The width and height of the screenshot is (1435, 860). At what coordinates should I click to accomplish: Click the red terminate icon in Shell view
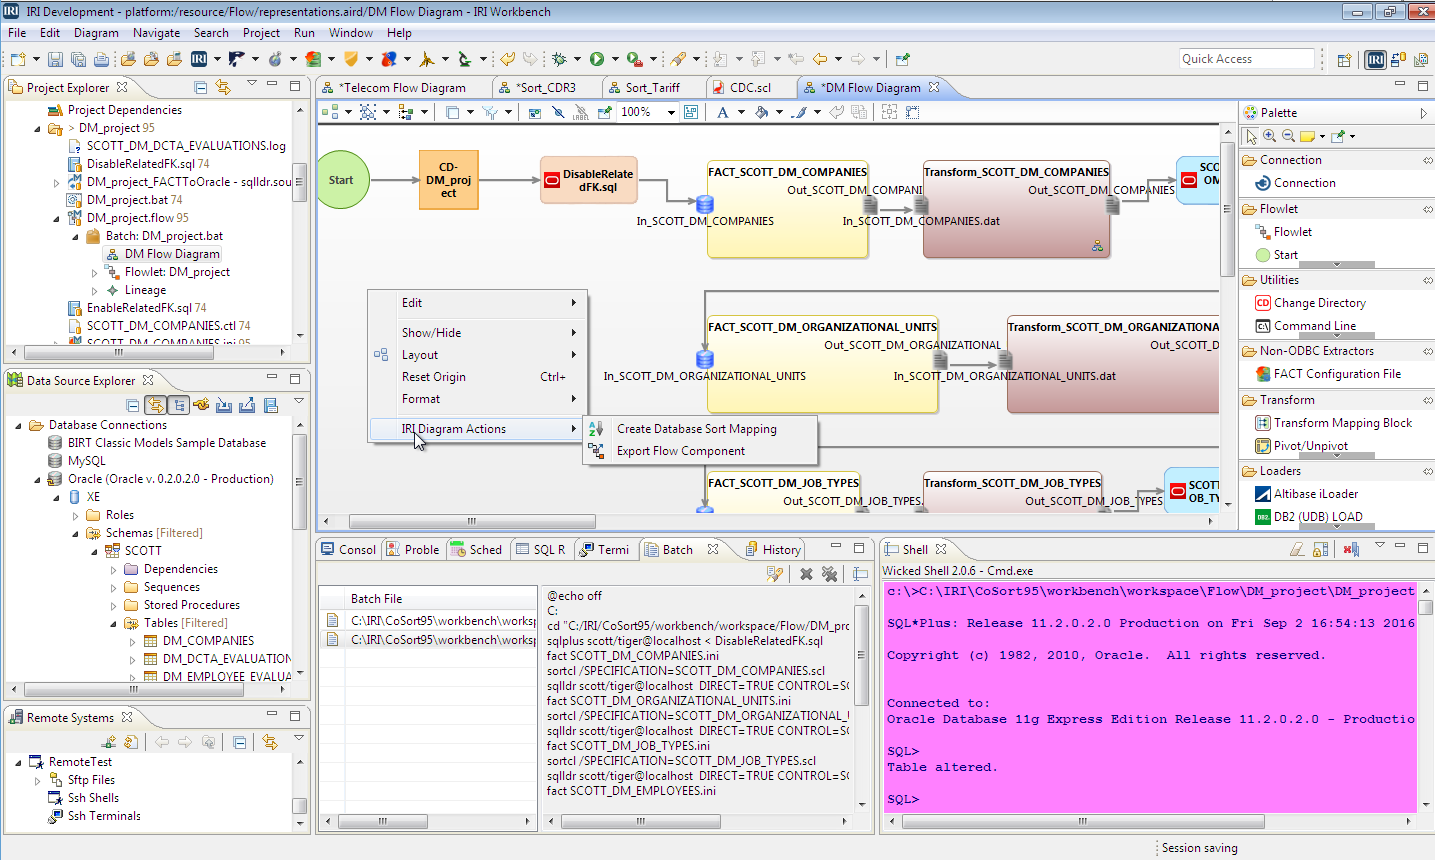click(x=1351, y=549)
